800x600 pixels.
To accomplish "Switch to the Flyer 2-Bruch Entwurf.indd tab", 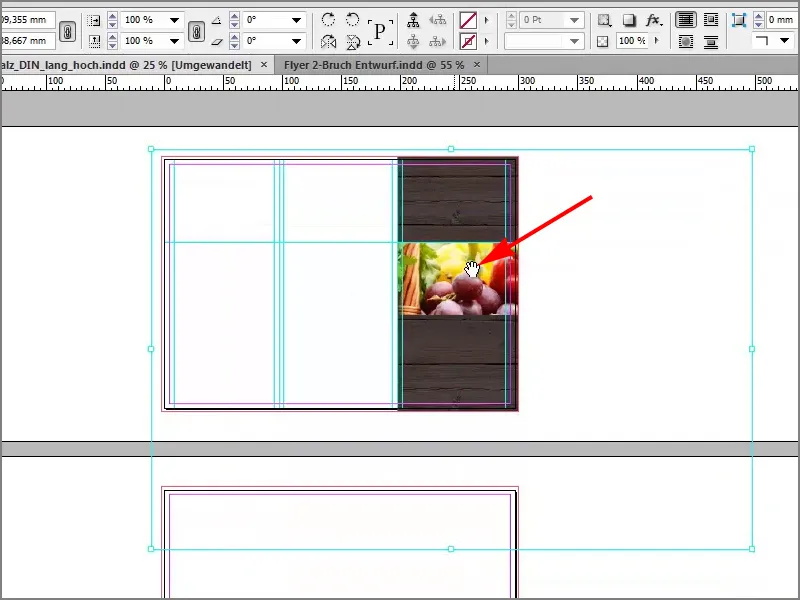I will point(374,65).
